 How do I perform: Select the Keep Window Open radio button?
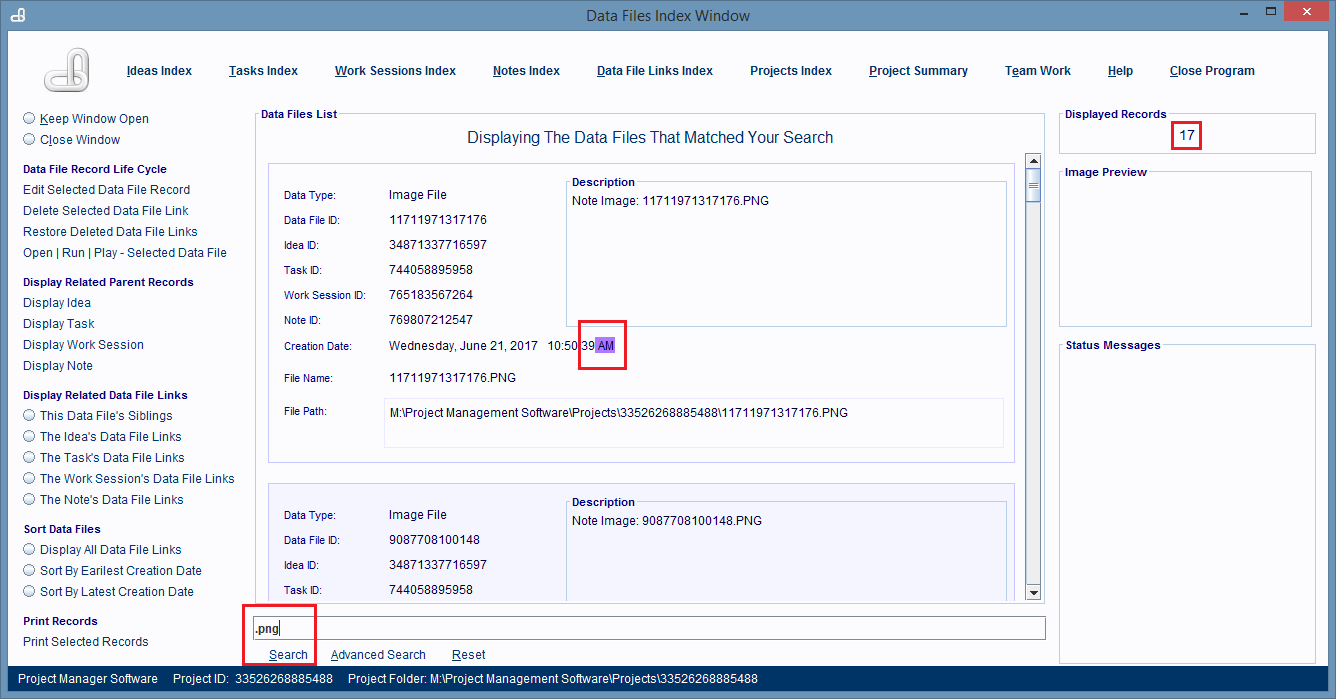tap(30, 118)
